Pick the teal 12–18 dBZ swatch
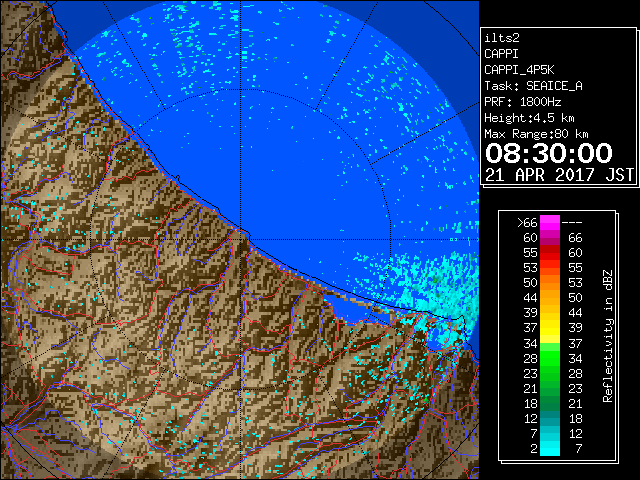 pyautogui.click(x=550, y=418)
